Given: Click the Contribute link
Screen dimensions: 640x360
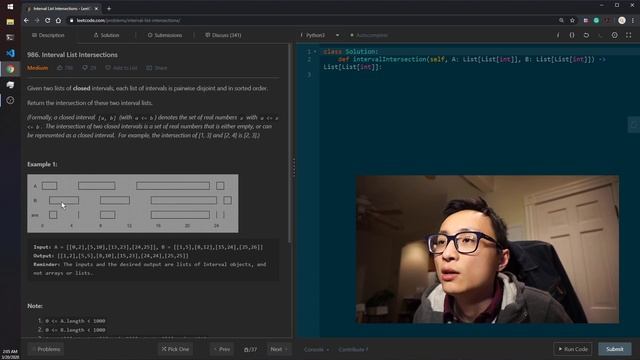Looking at the screenshot, I should (353, 349).
